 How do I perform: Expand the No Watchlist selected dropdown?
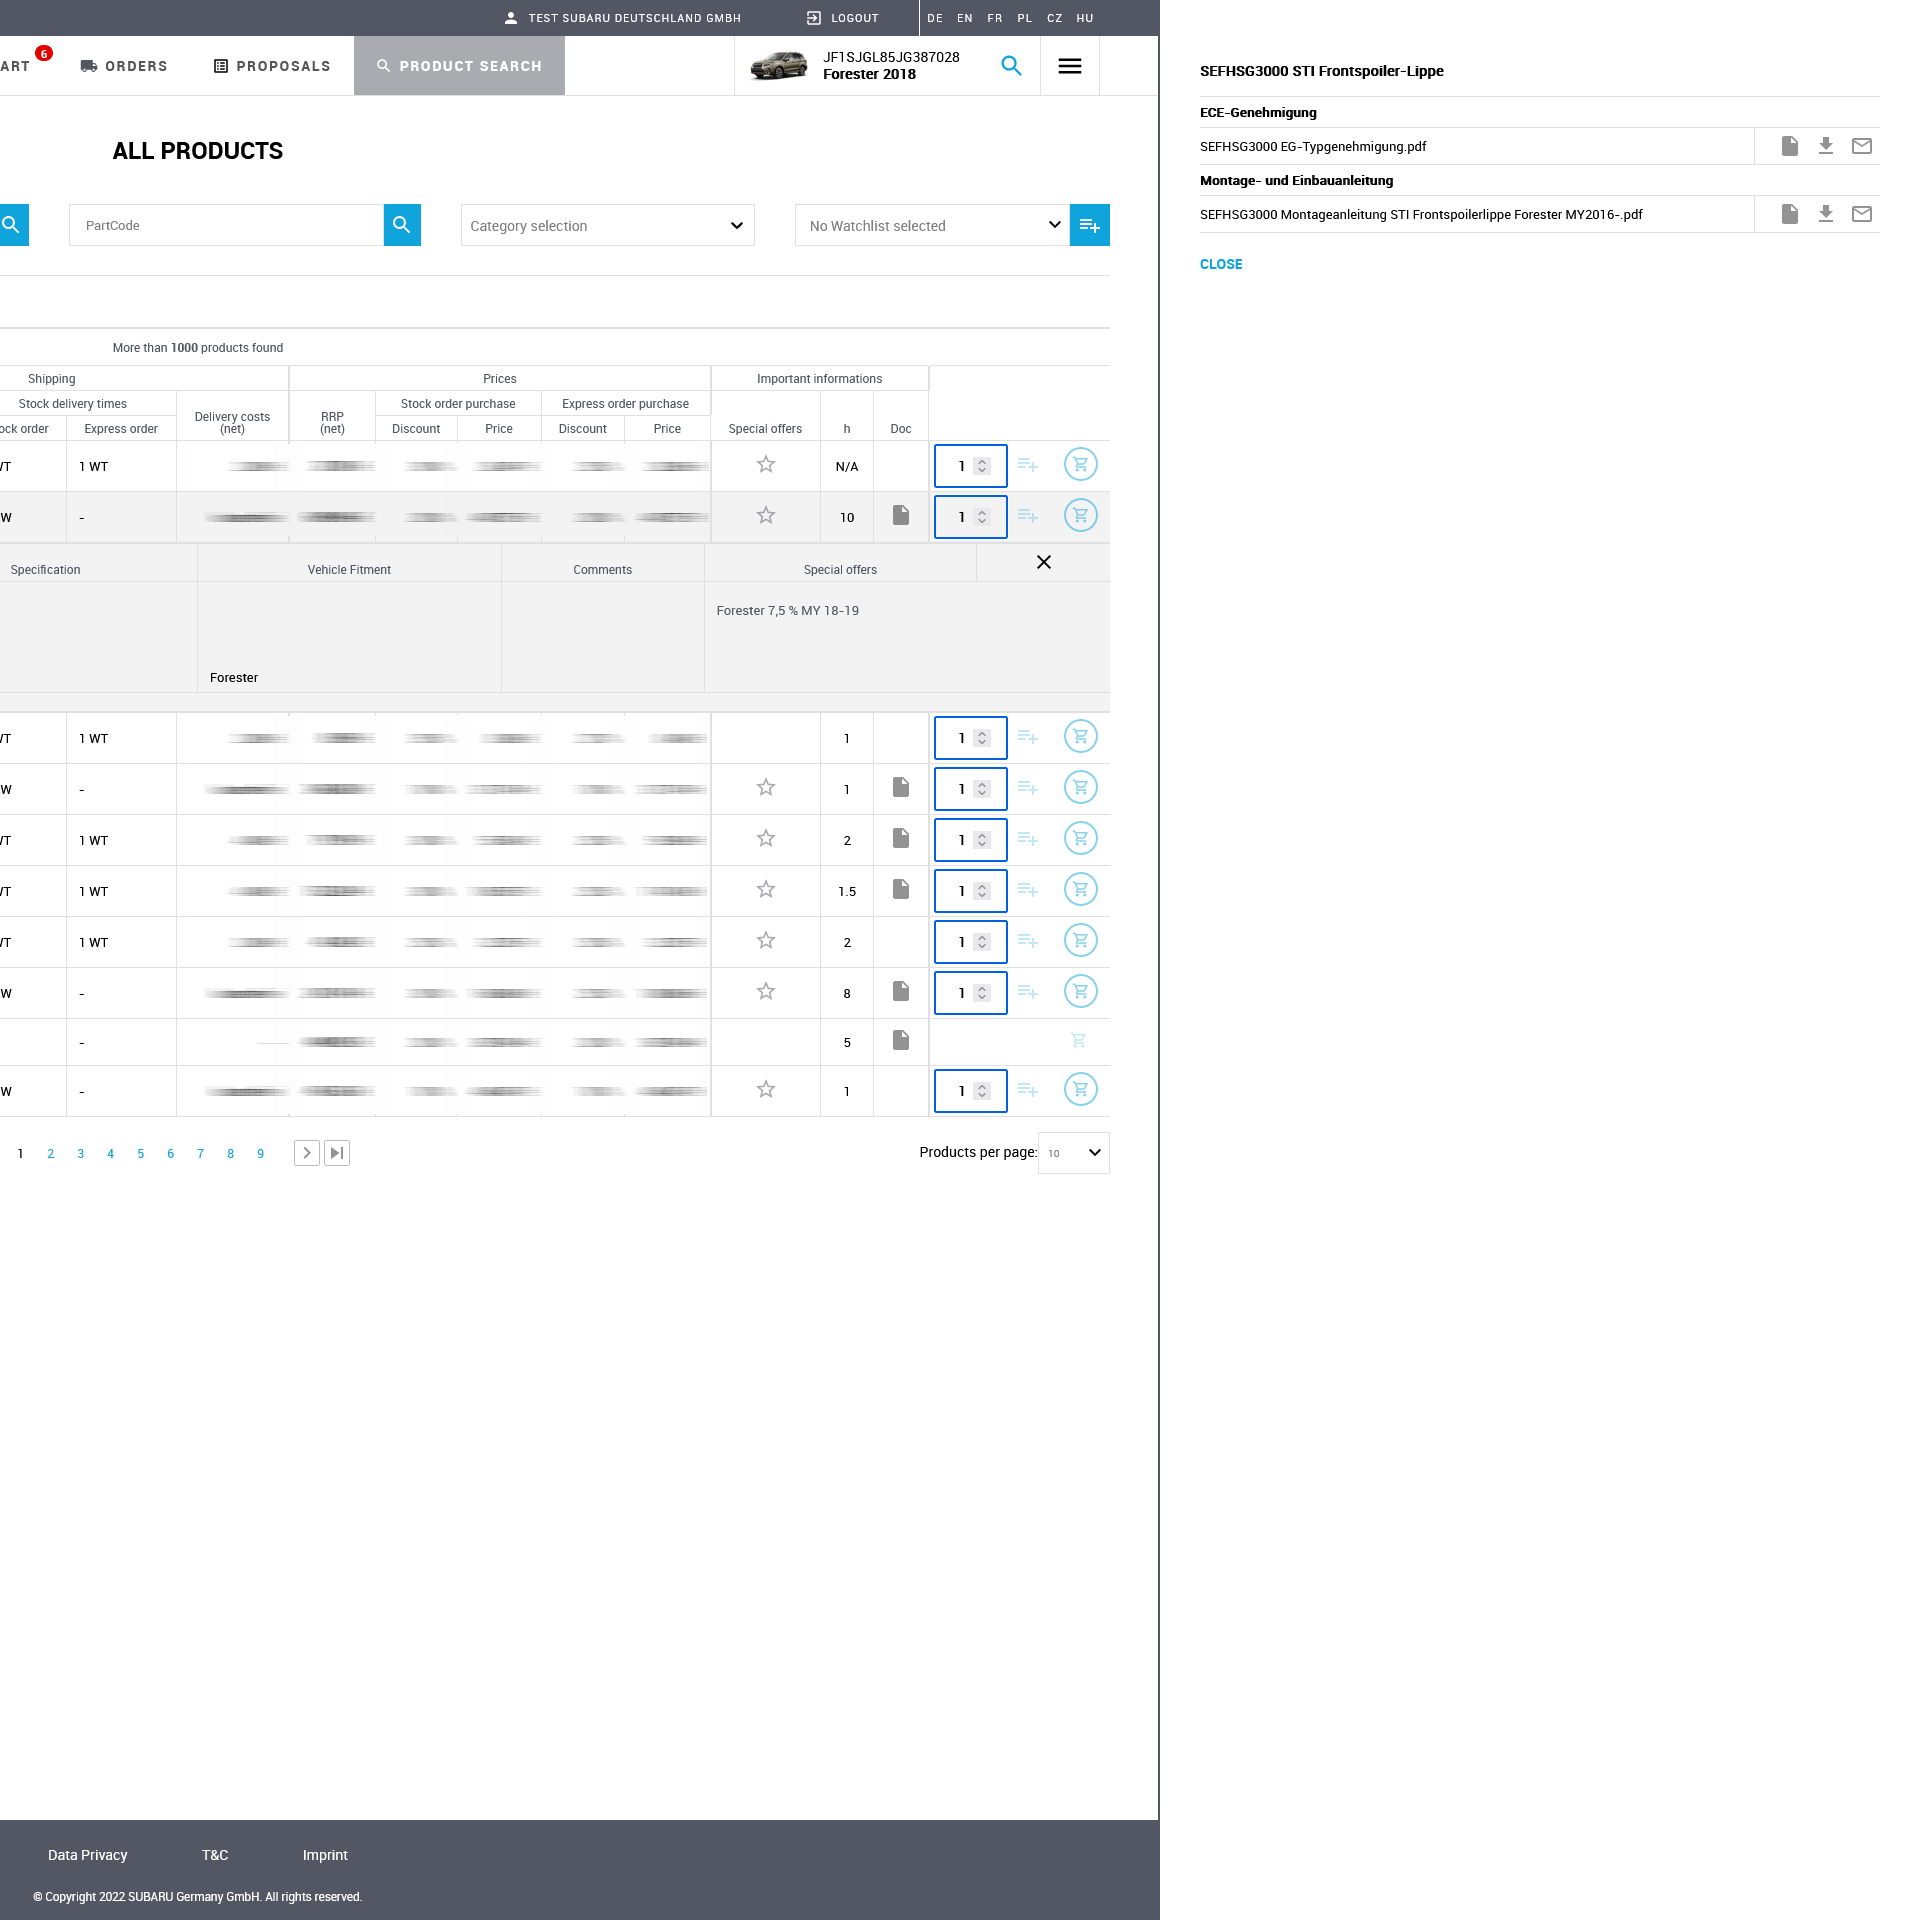tap(932, 226)
